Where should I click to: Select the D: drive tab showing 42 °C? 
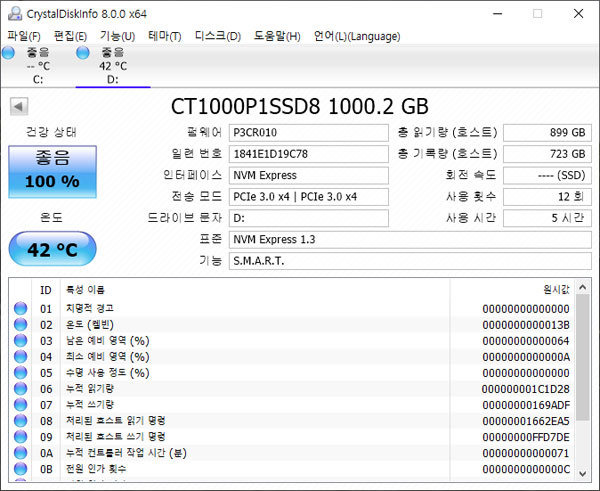(113, 66)
